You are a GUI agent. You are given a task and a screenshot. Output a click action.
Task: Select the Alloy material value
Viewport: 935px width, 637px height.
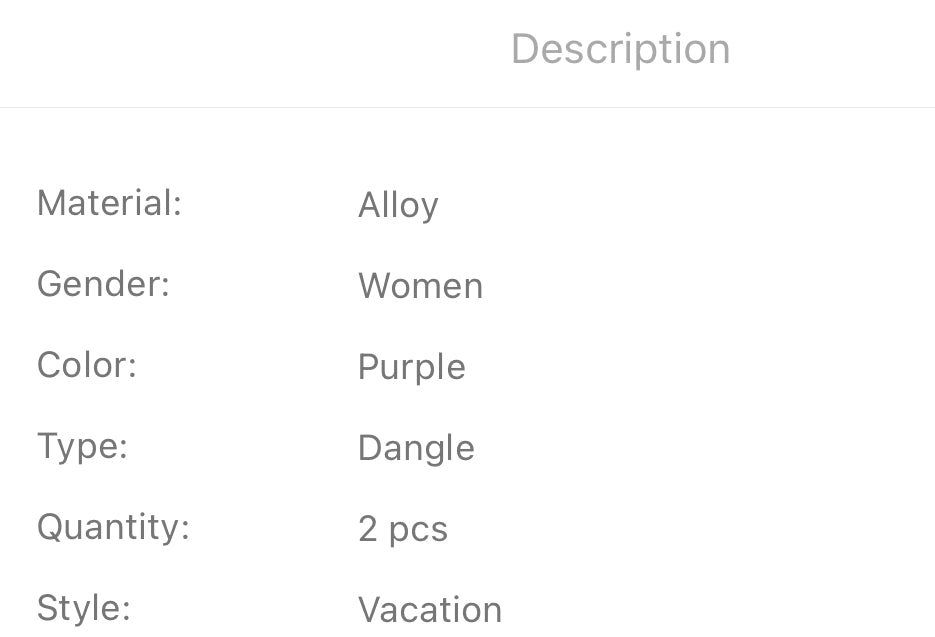[398, 205]
